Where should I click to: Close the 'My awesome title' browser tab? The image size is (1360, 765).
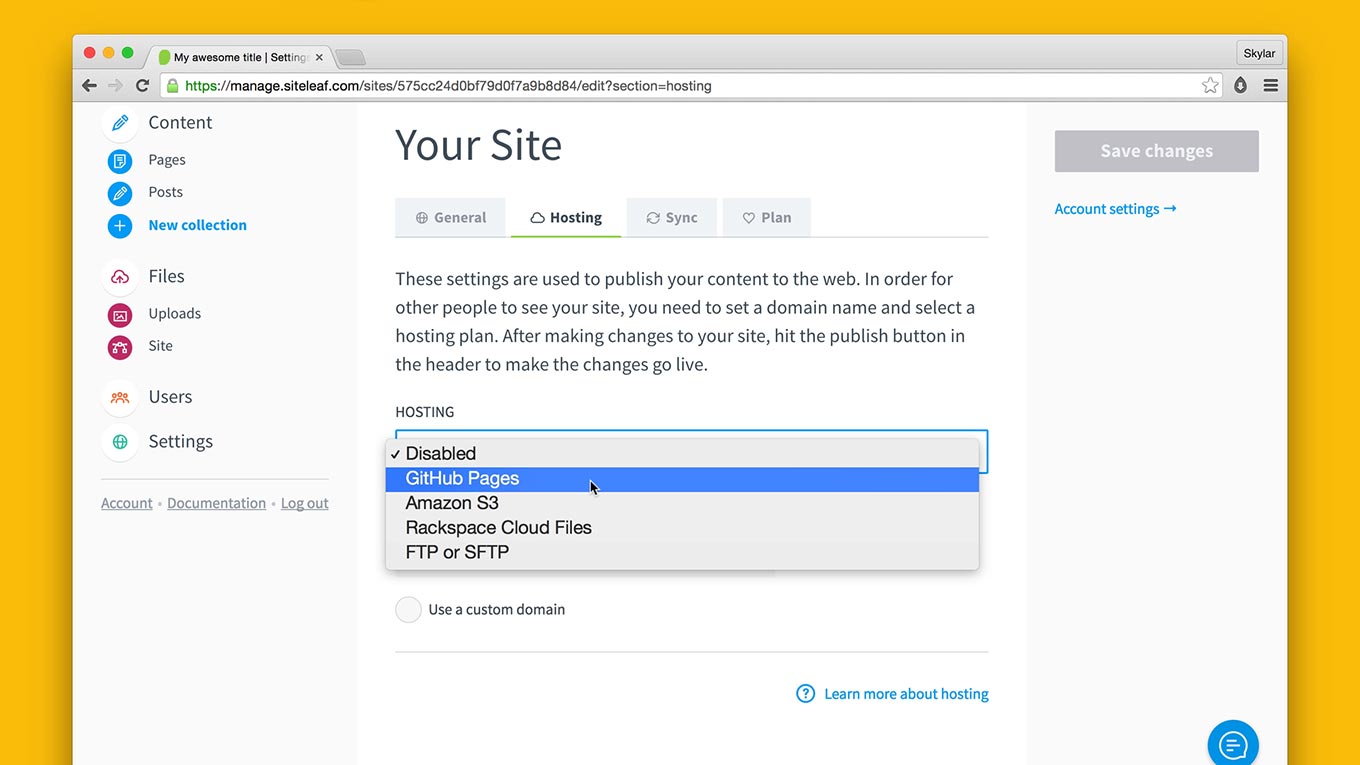click(x=319, y=58)
